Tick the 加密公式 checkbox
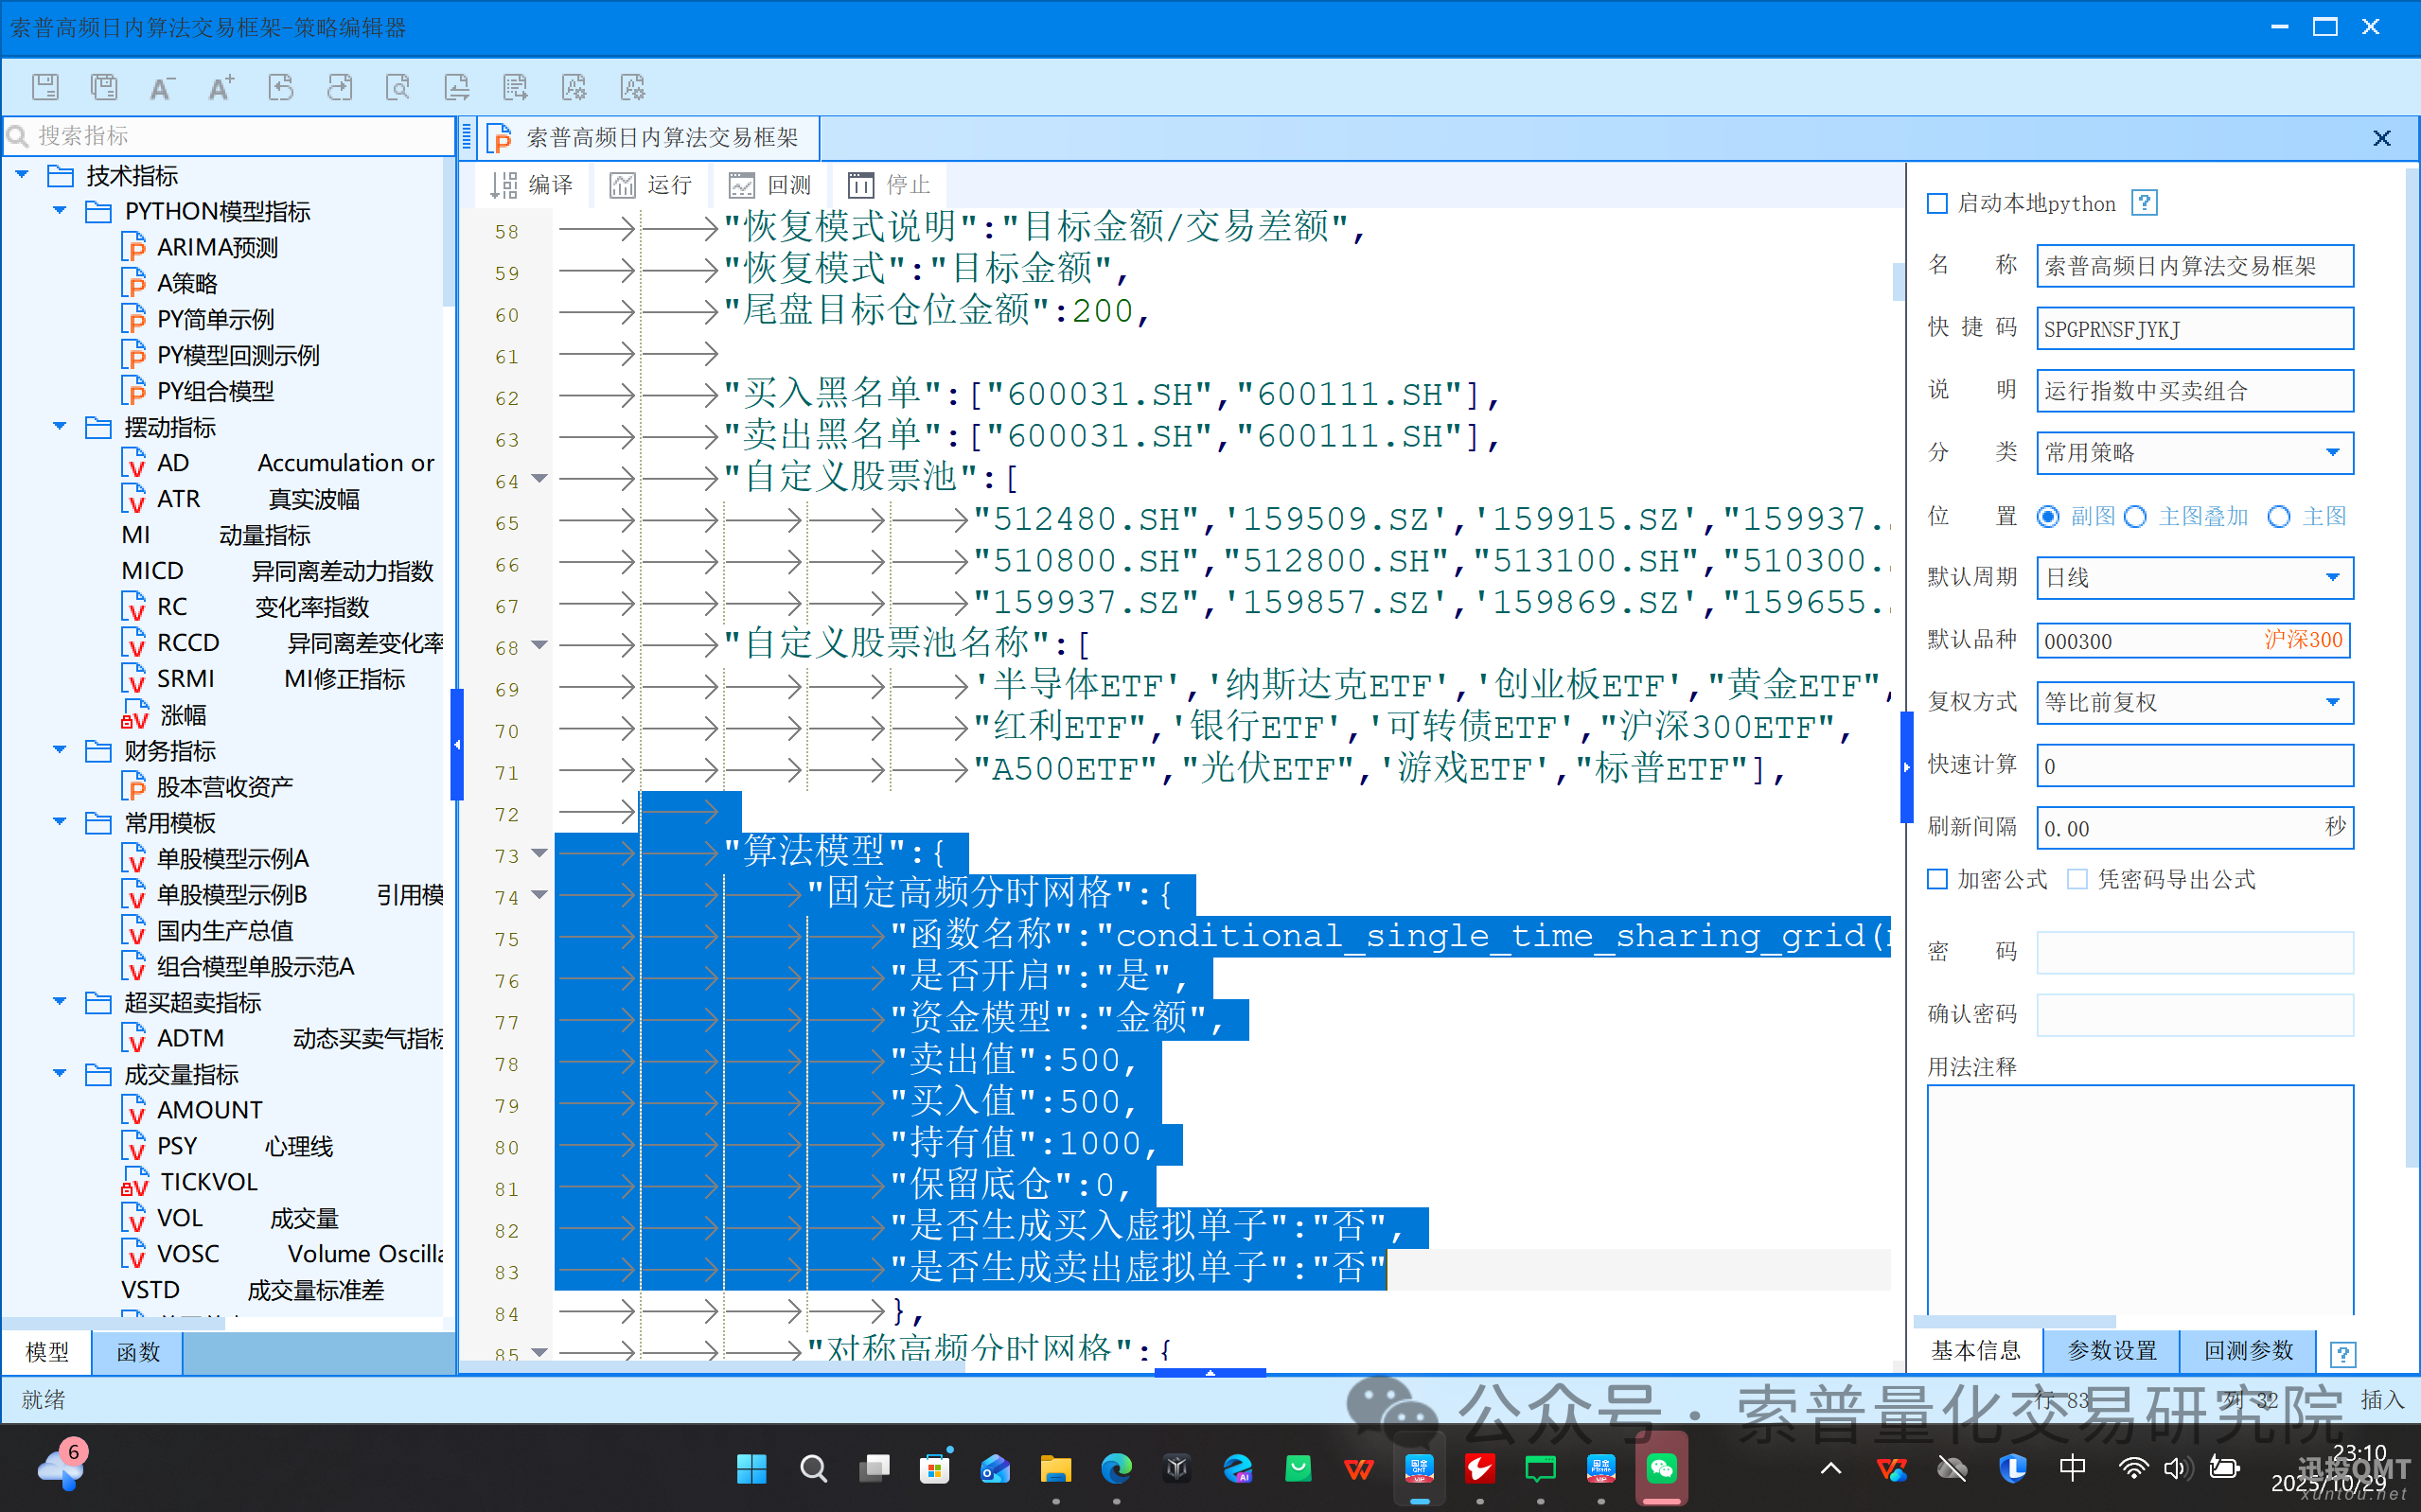This screenshot has width=2421, height=1512. pos(1938,879)
